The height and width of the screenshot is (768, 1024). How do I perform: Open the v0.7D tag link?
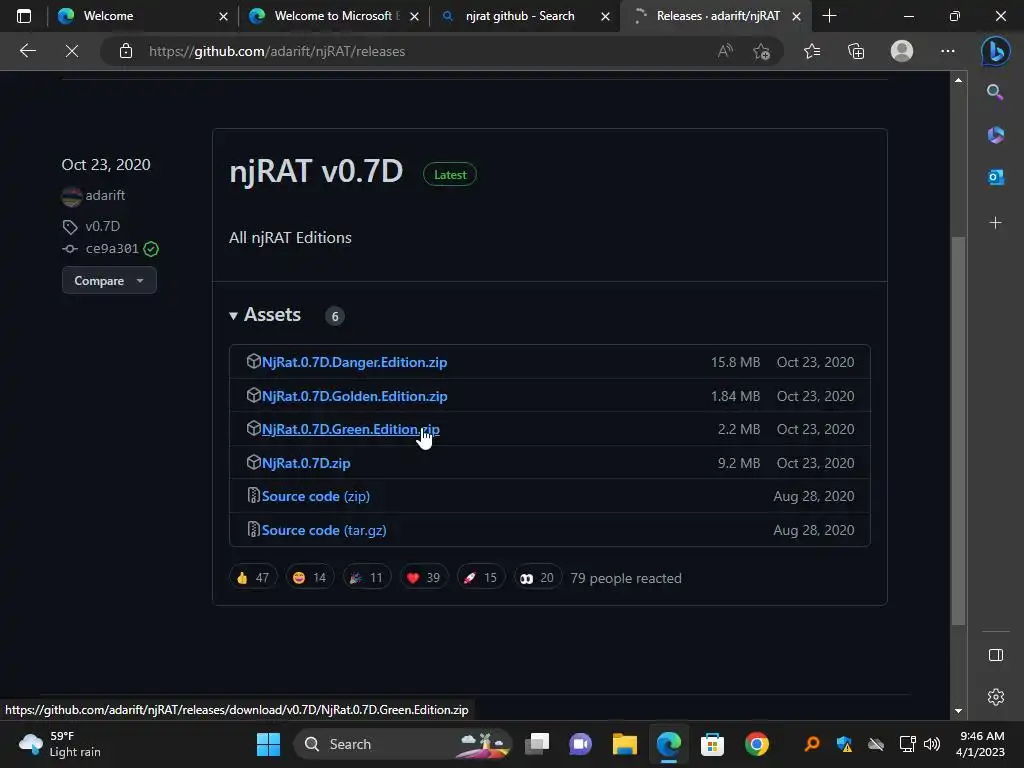pos(103,226)
